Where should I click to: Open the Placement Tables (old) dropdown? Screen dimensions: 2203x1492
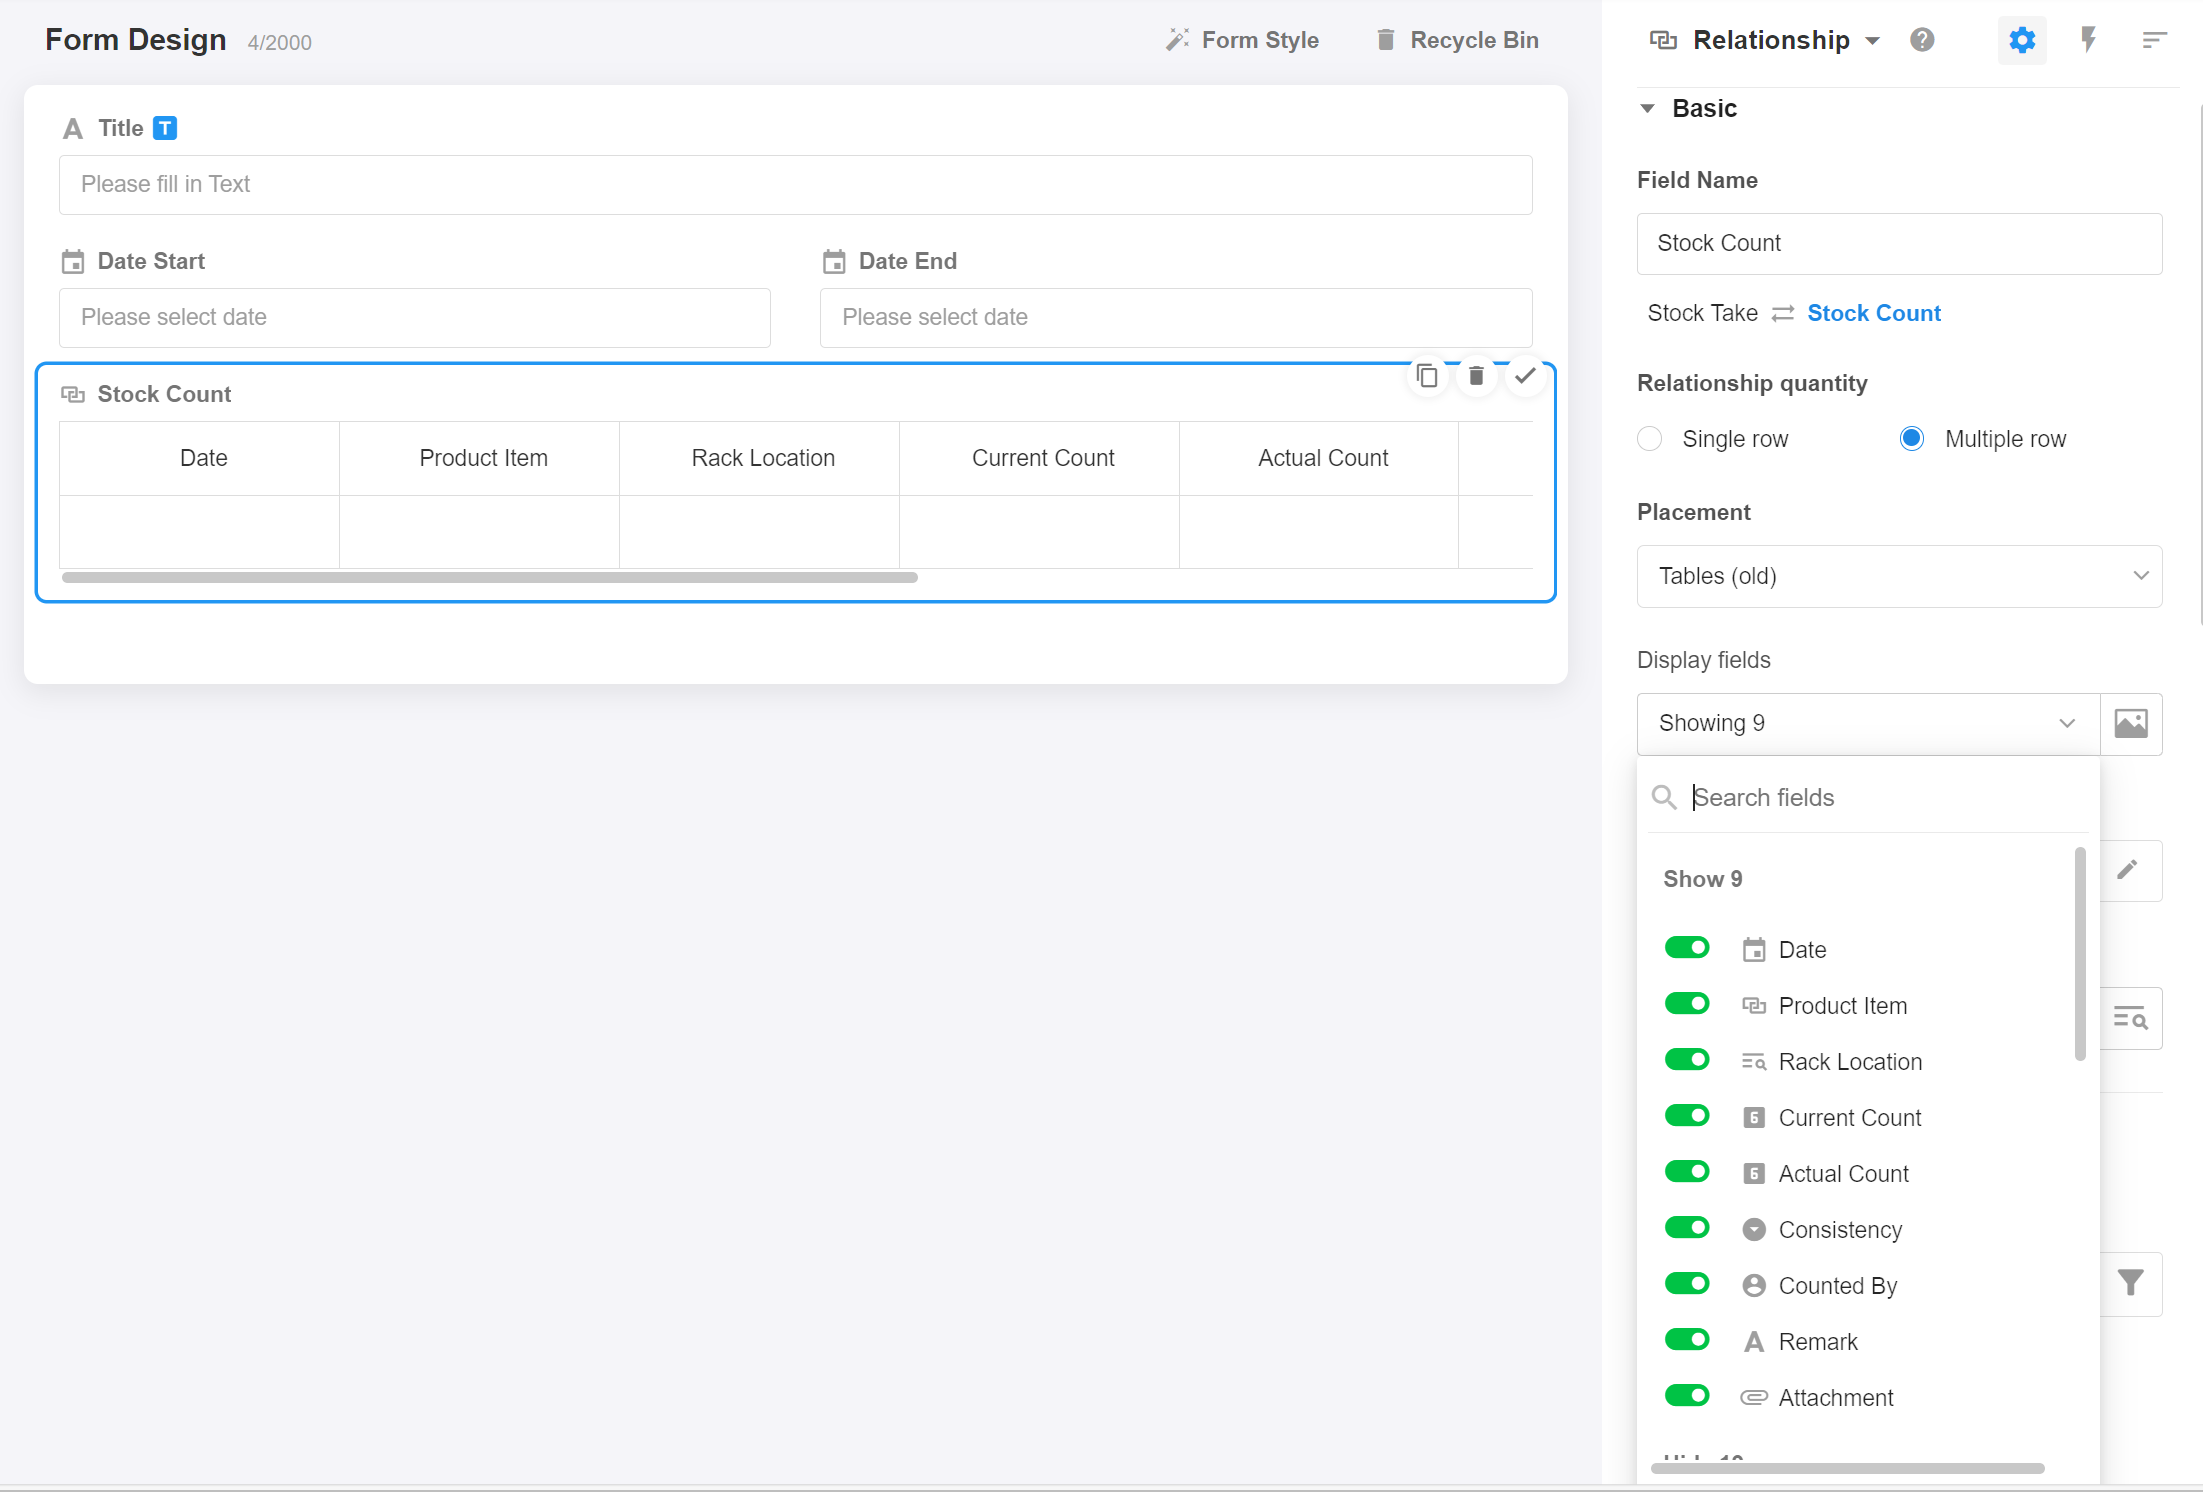tap(1899, 576)
